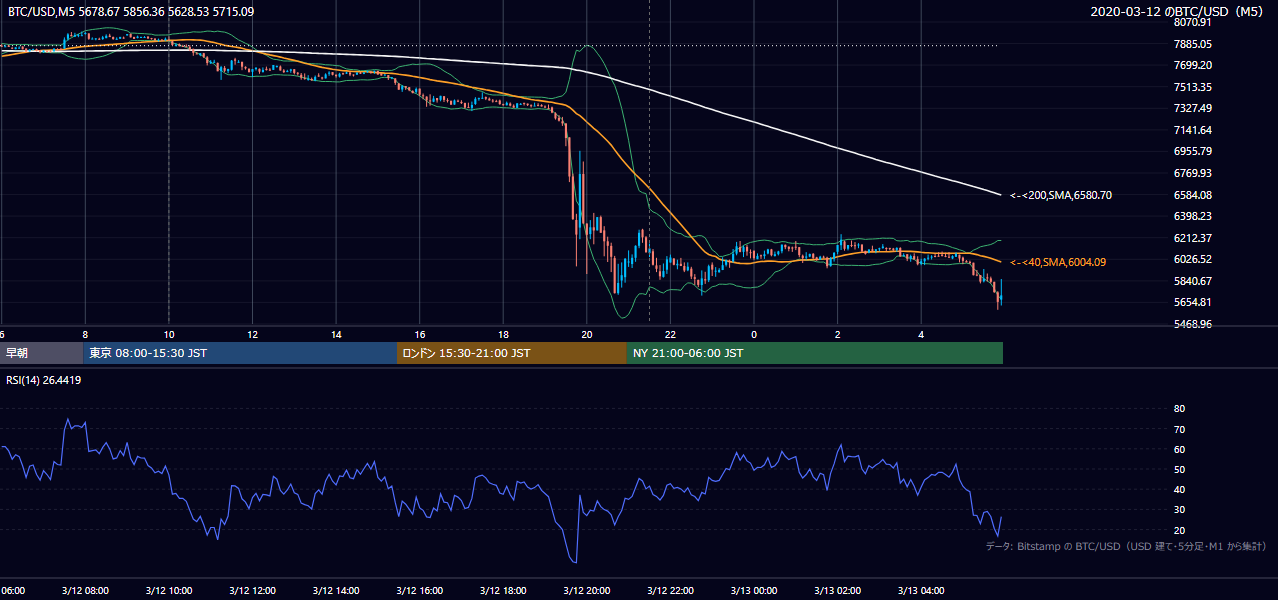Click hour label 14 on the price chart axis
Screen dimensions: 1278x600
pos(336,334)
